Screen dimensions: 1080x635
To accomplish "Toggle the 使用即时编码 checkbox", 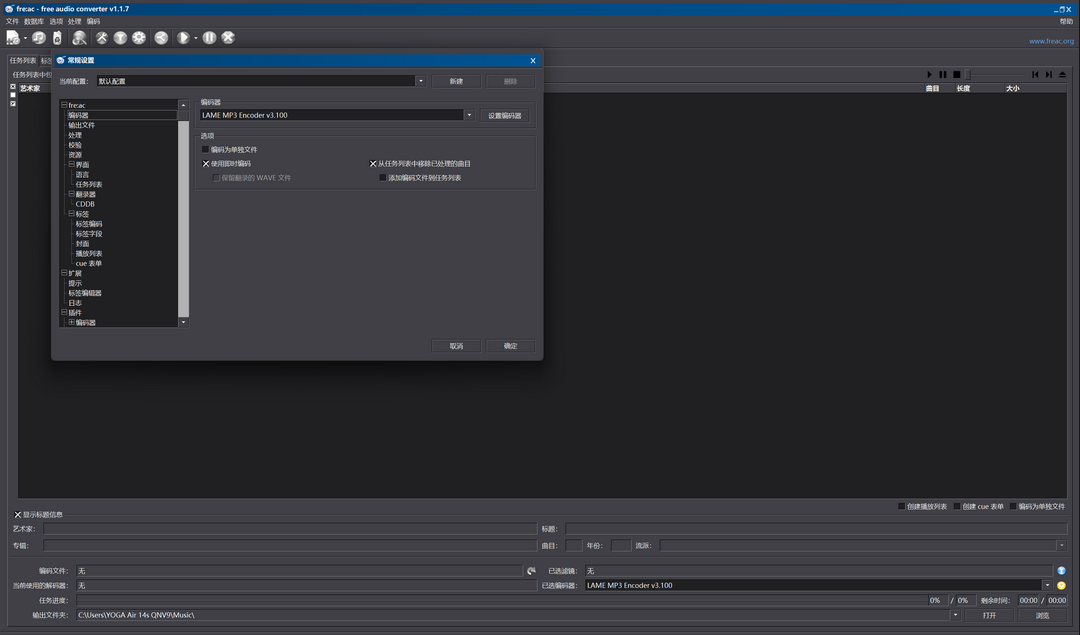I will click(x=206, y=163).
